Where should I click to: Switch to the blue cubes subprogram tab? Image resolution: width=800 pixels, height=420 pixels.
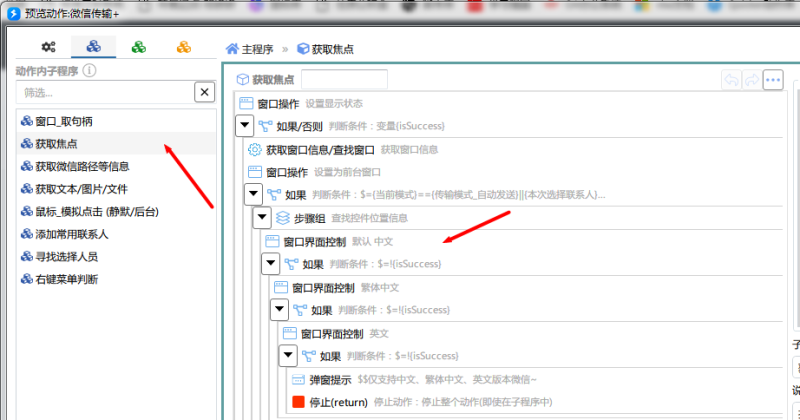coord(93,46)
